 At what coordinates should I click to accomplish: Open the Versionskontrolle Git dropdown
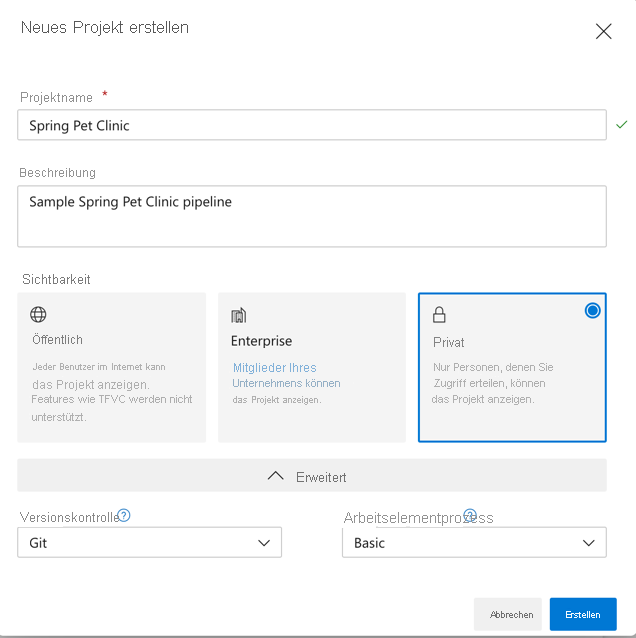pos(149,542)
